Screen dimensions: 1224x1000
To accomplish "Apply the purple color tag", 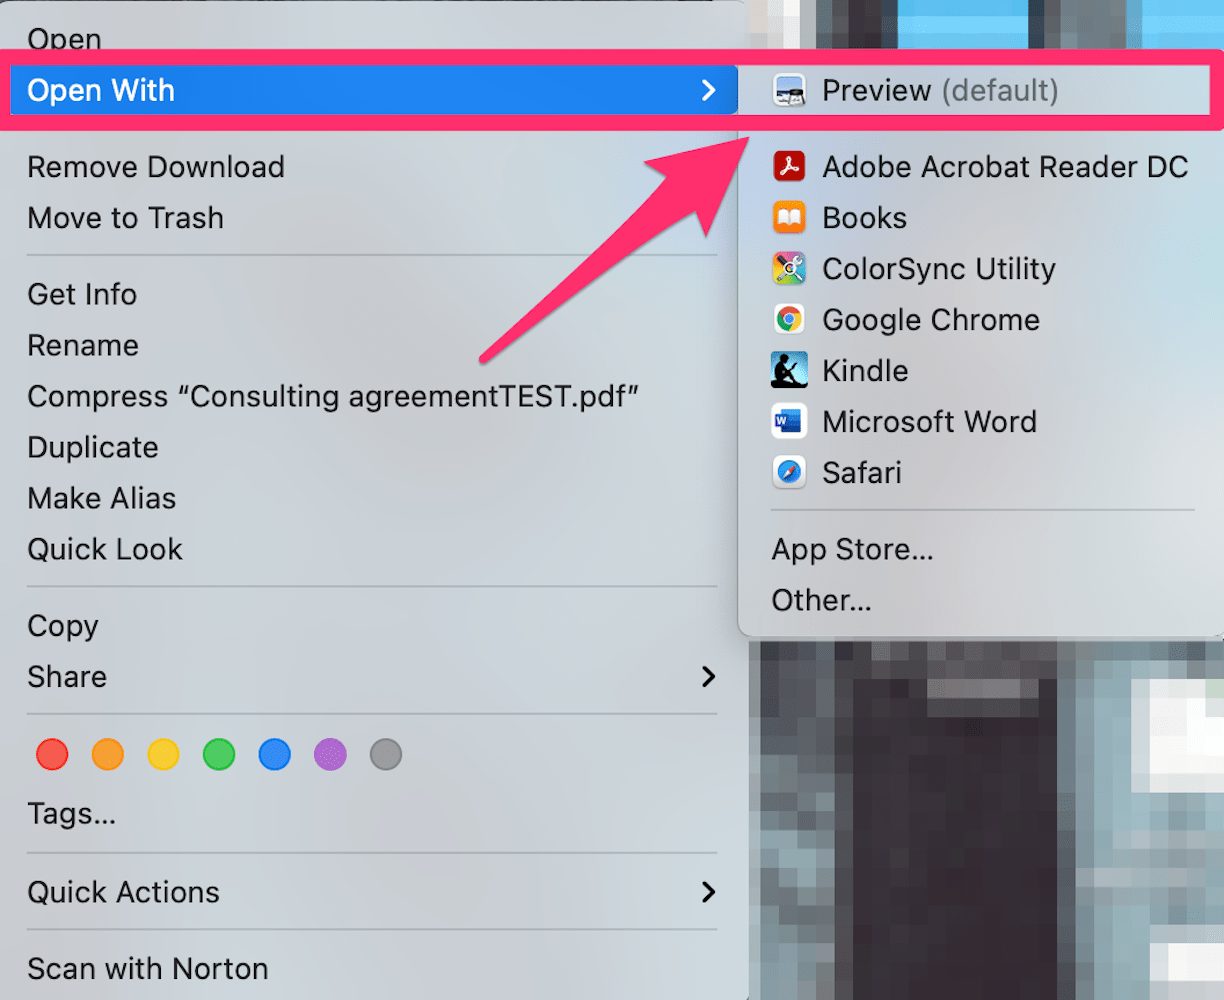I will [330, 754].
